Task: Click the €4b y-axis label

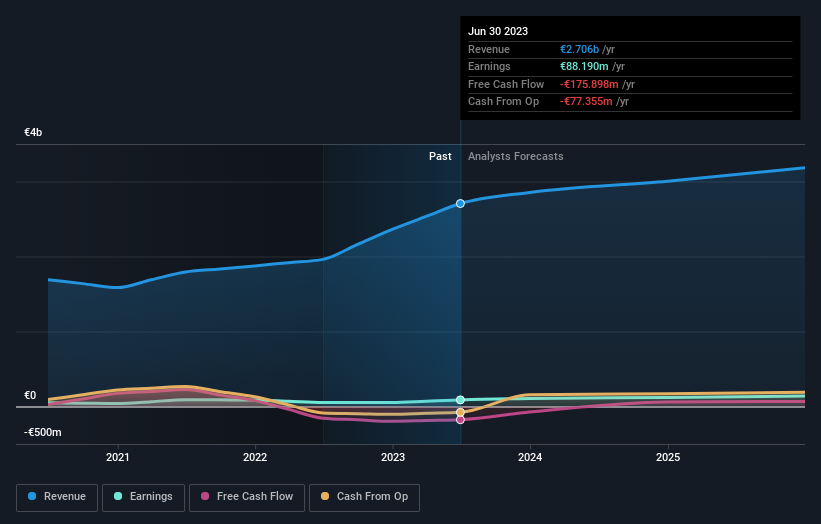Action: coord(33,132)
